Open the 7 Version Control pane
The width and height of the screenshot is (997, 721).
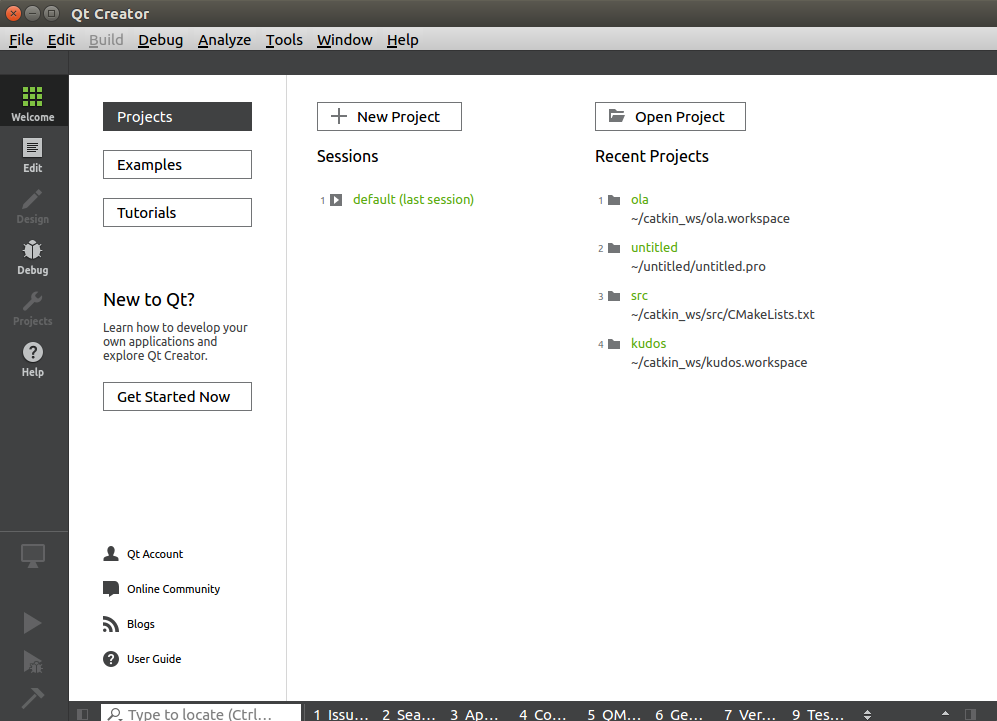pos(750,714)
